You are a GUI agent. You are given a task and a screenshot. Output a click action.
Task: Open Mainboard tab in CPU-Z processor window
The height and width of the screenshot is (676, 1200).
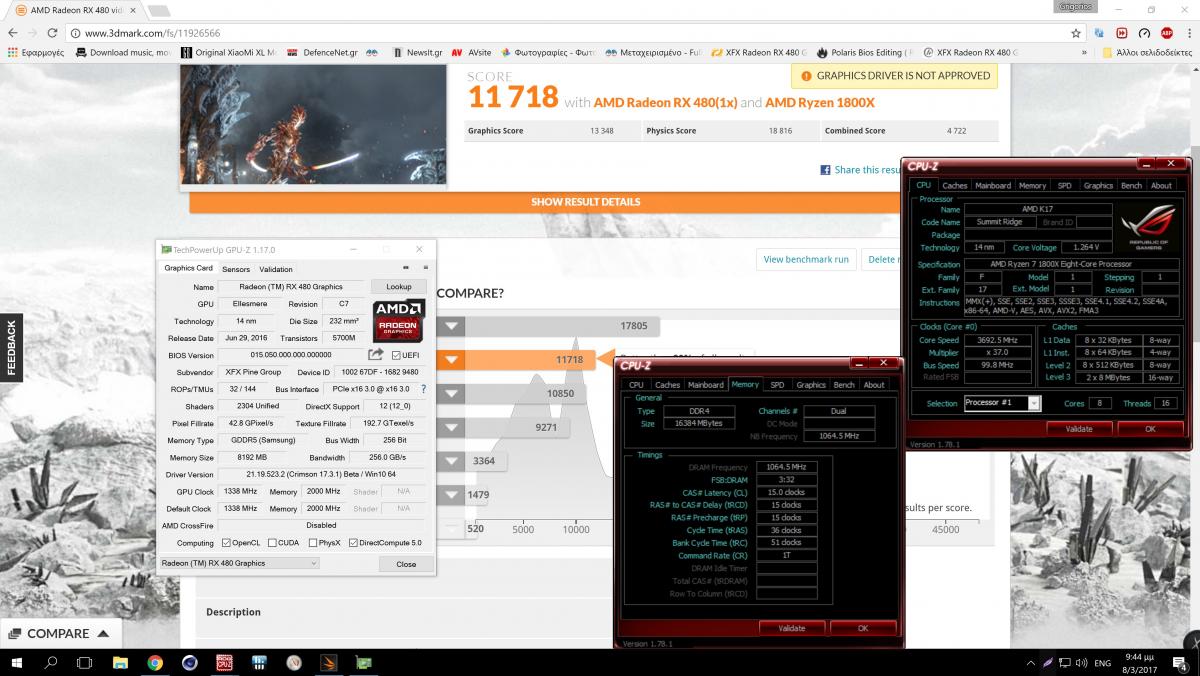pos(993,185)
